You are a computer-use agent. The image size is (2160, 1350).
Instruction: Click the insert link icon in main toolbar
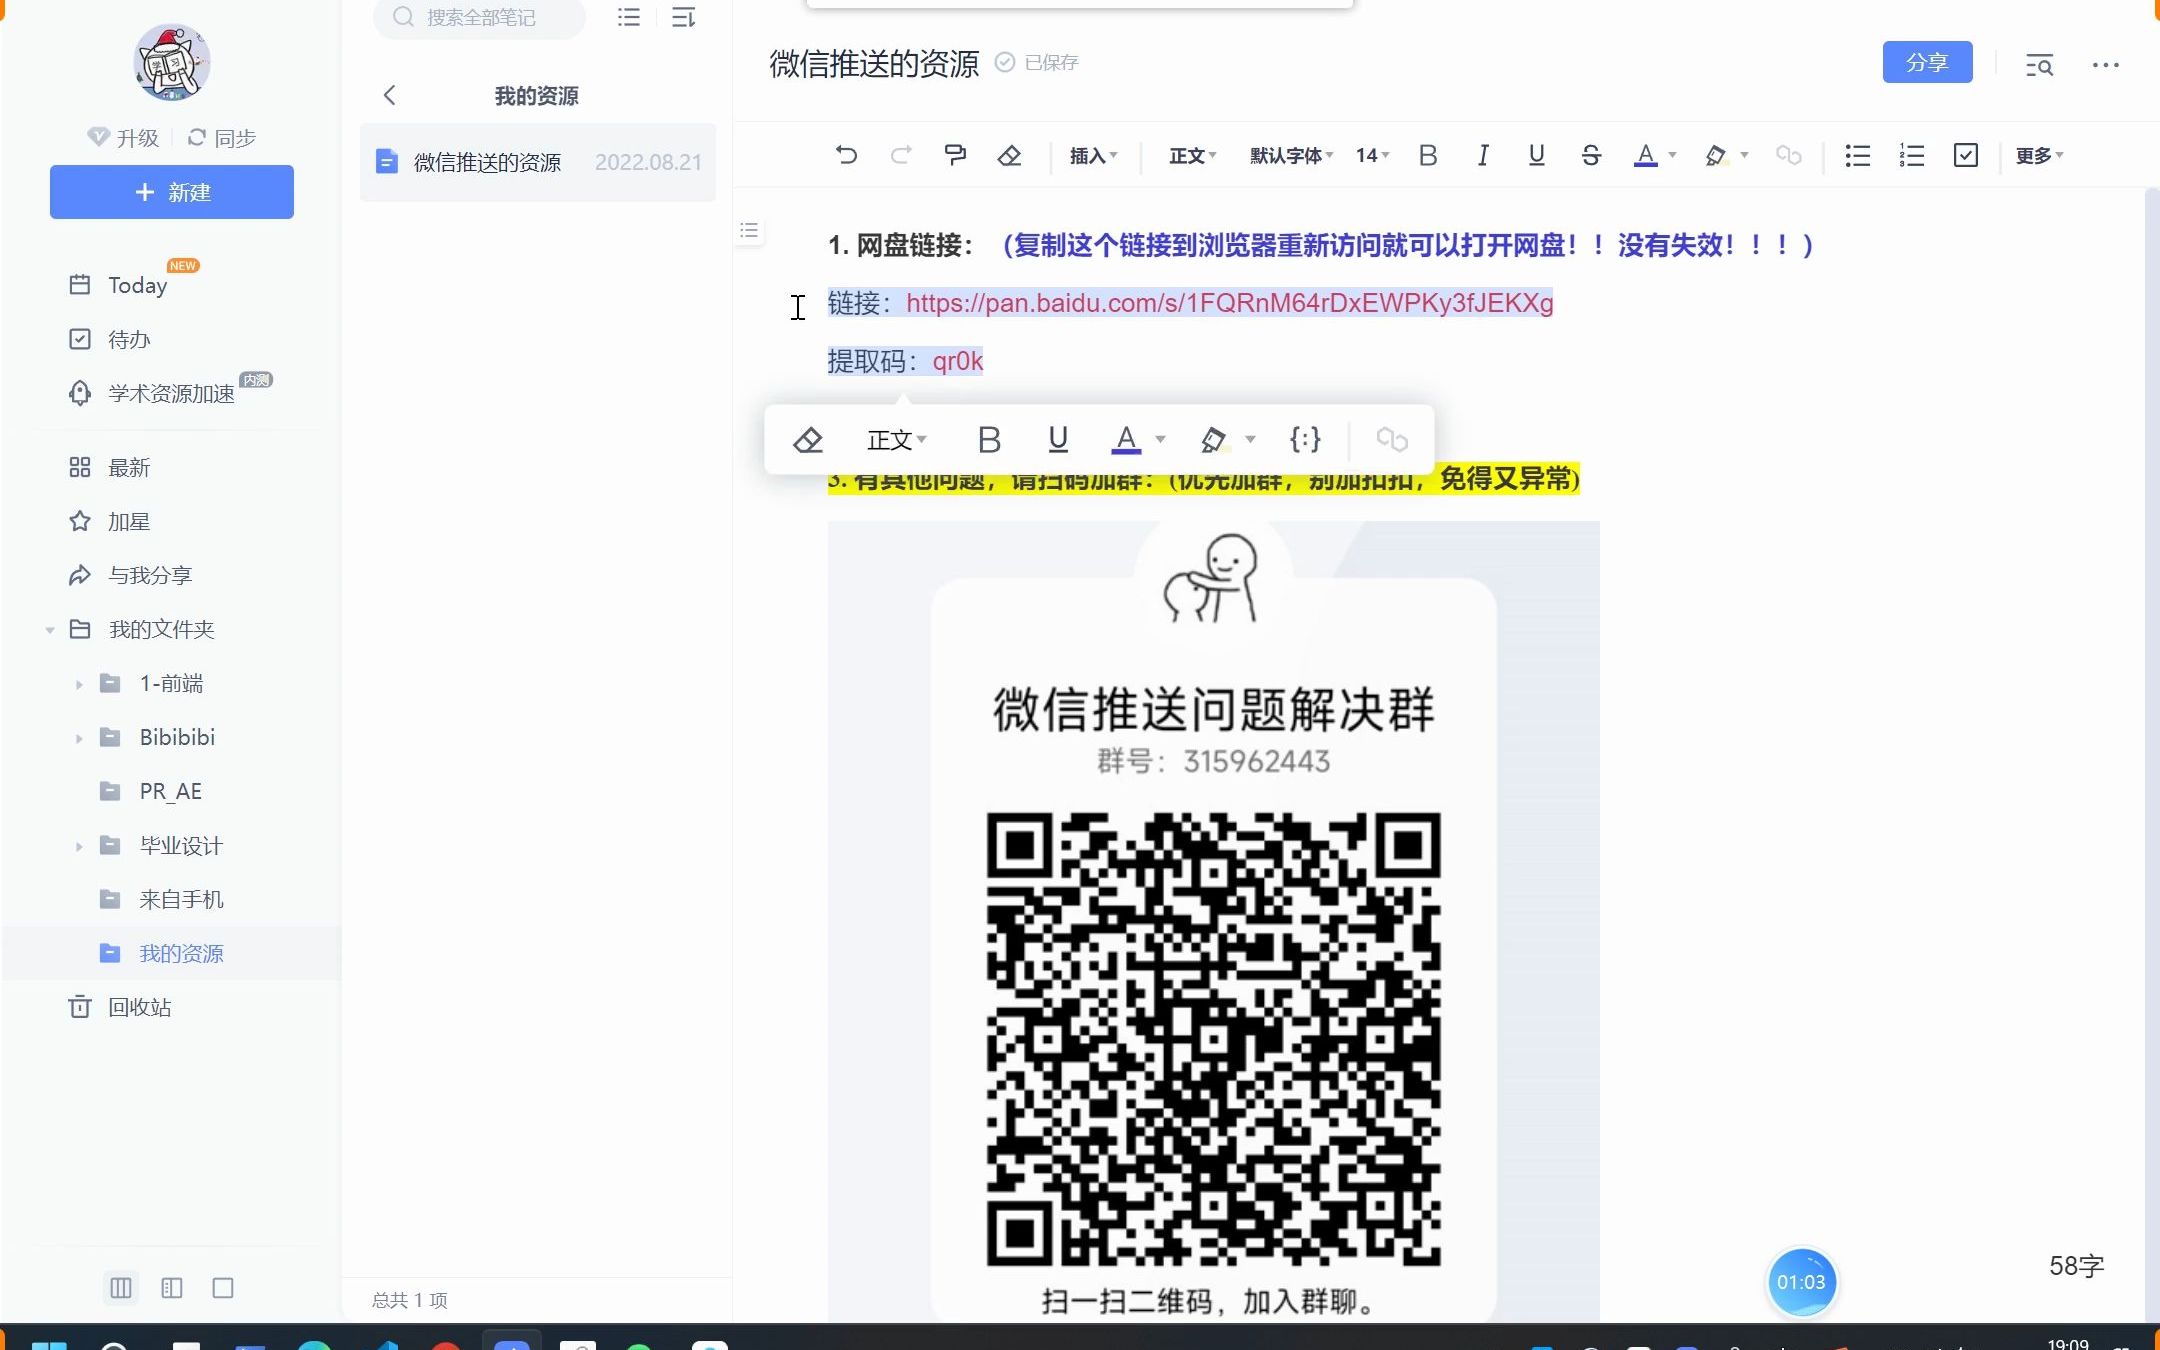pyautogui.click(x=1788, y=155)
